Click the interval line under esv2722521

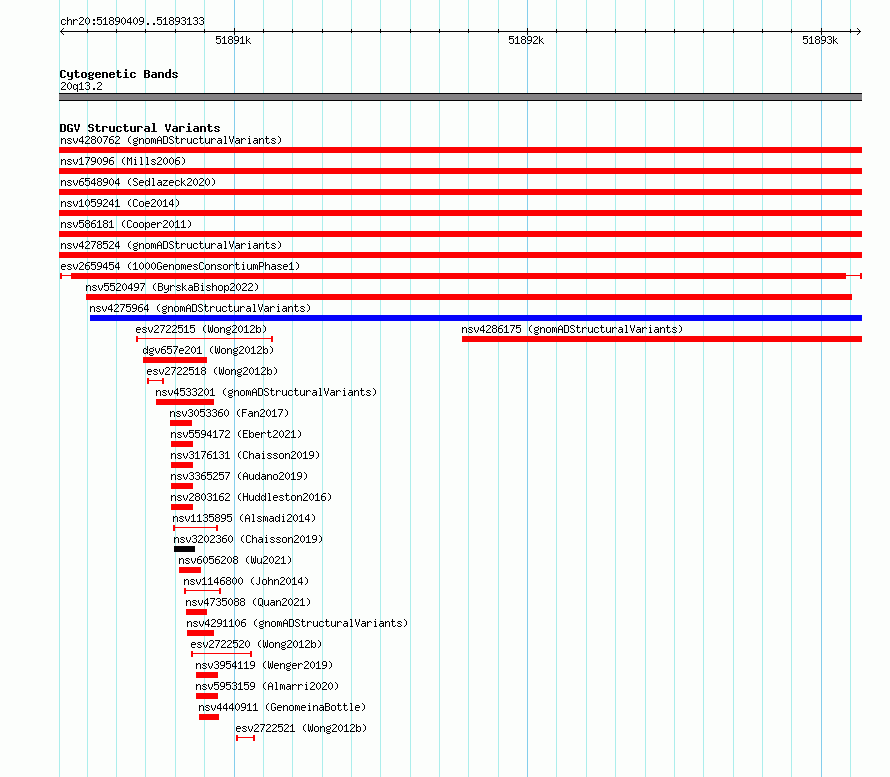tap(245, 738)
